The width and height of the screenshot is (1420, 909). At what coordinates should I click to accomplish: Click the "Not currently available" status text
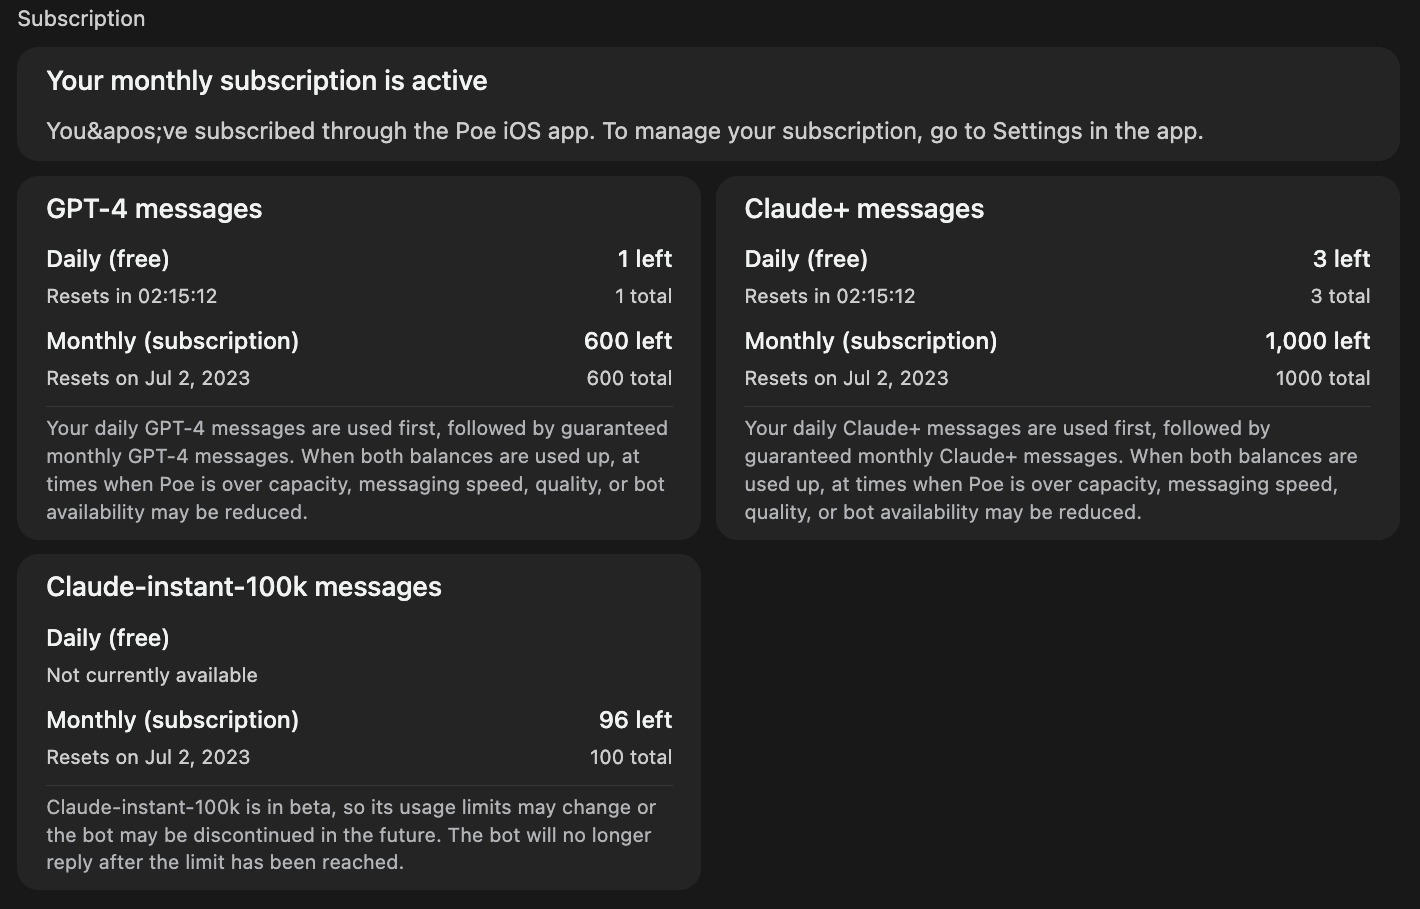(152, 675)
